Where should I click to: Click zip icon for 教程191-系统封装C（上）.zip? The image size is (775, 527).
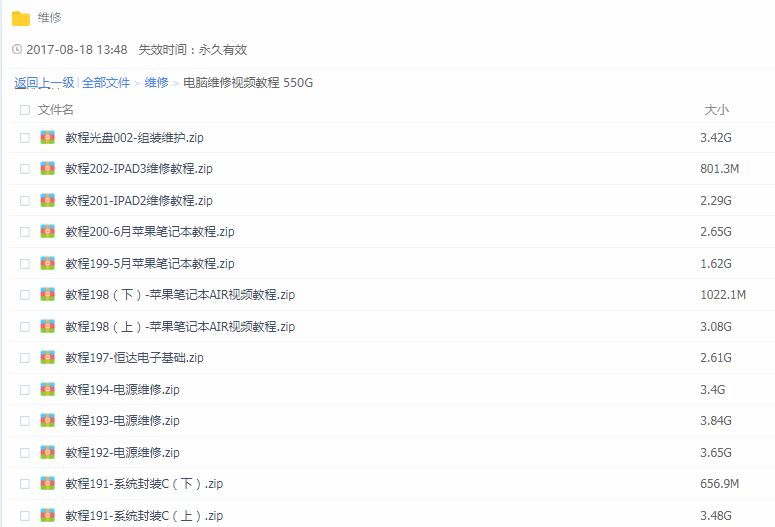(47, 515)
